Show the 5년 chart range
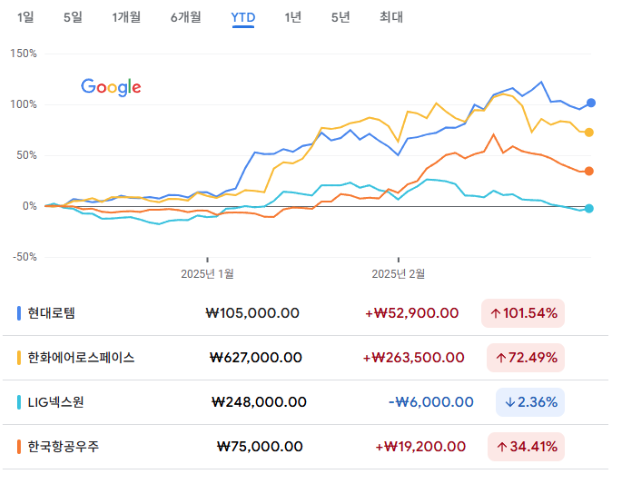Image resolution: width=626 pixels, height=480 pixels. pyautogui.click(x=340, y=17)
